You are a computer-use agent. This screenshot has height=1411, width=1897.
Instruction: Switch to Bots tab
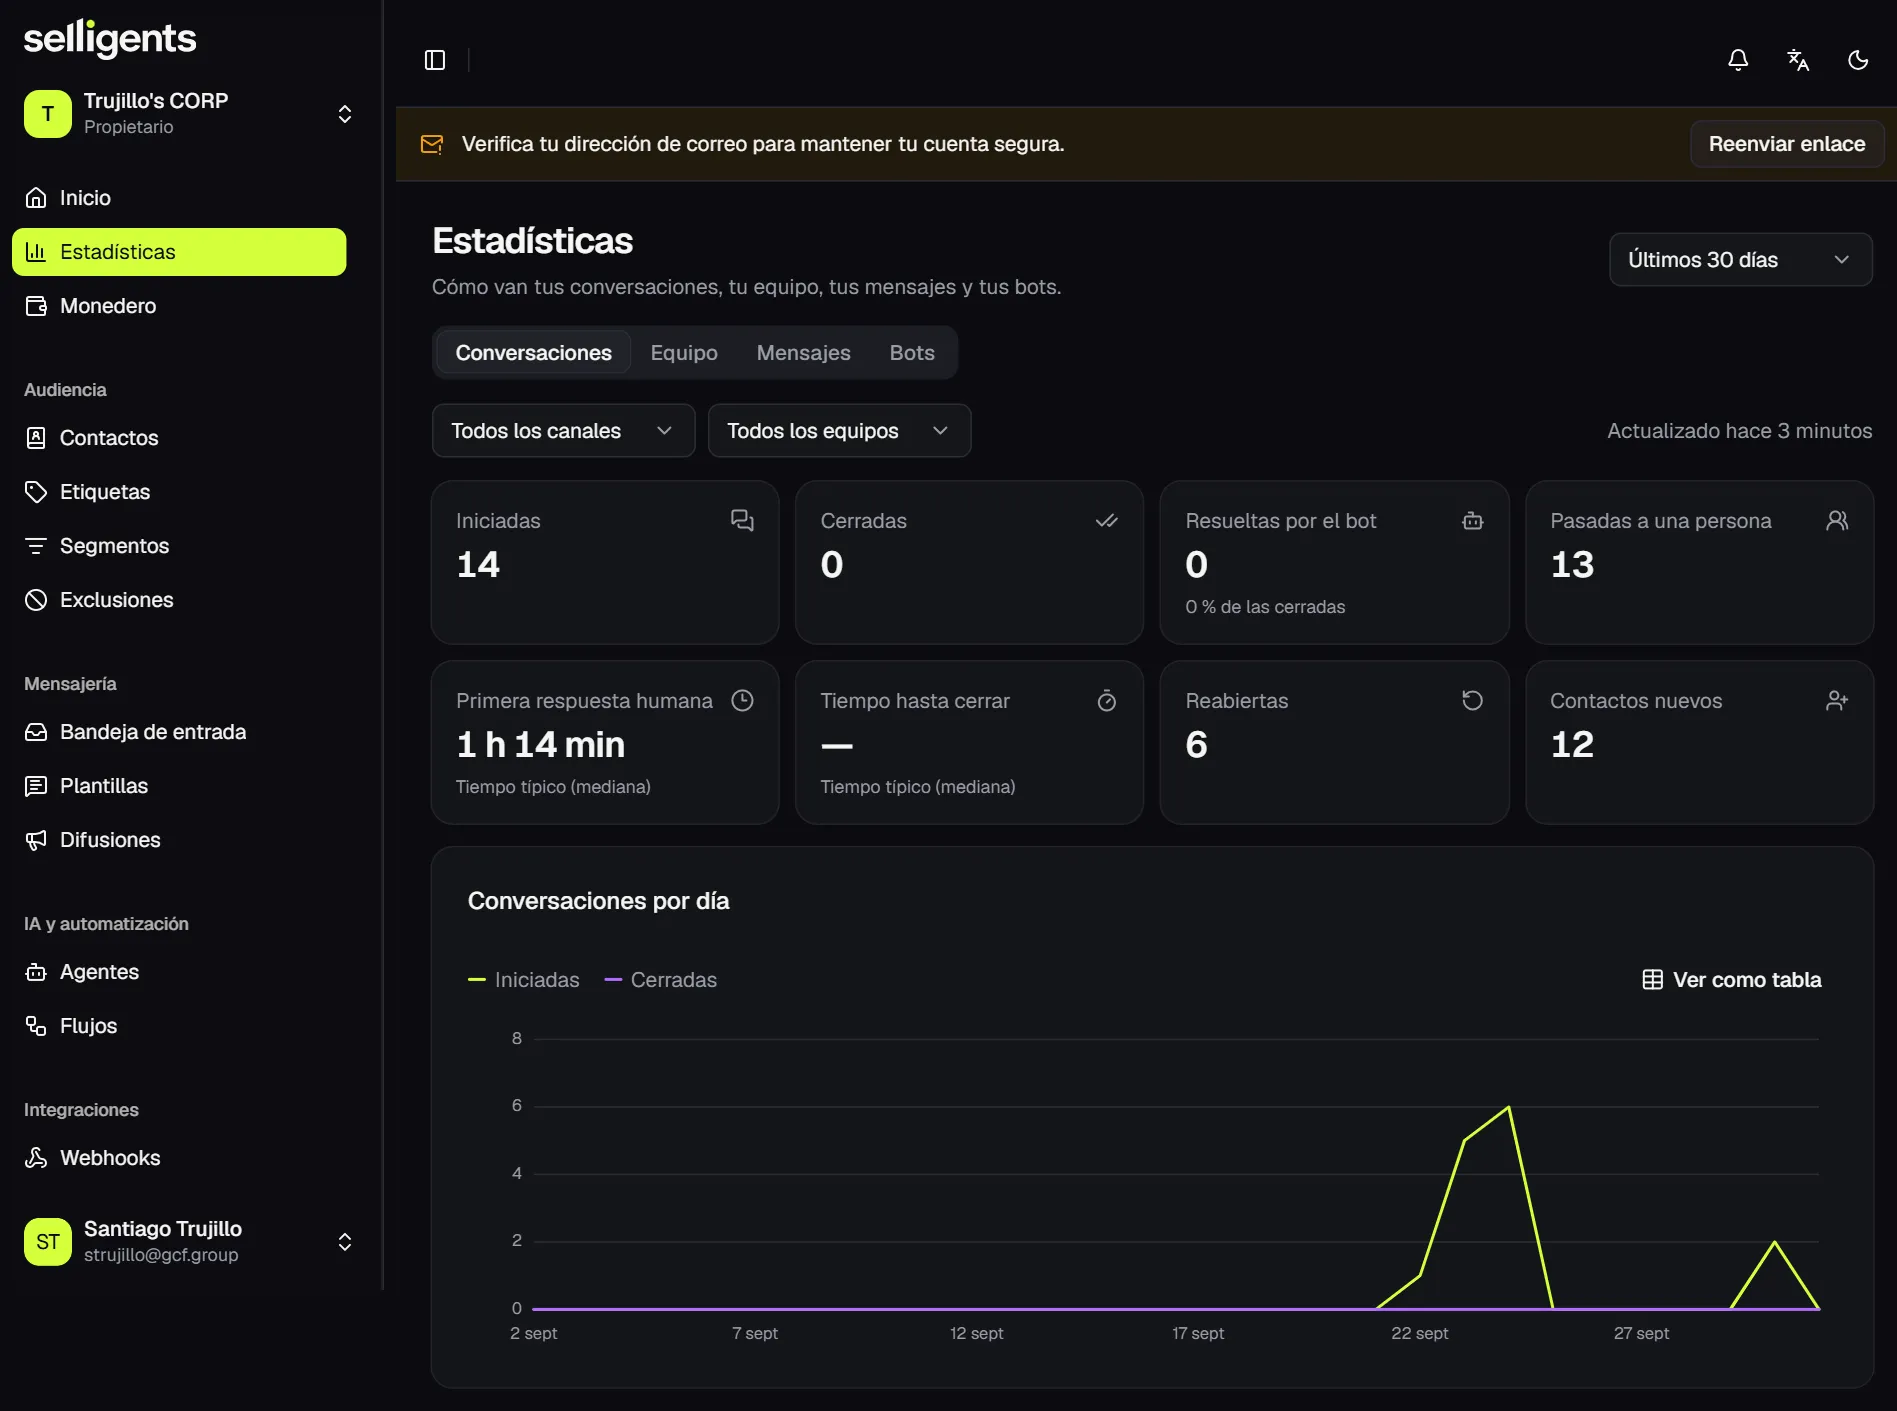coord(912,353)
